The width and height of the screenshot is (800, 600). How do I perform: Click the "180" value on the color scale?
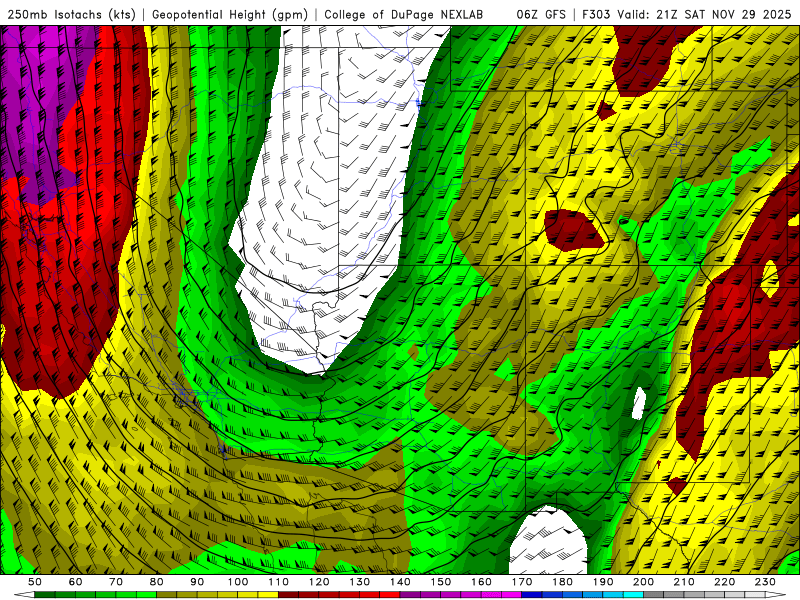point(562,582)
